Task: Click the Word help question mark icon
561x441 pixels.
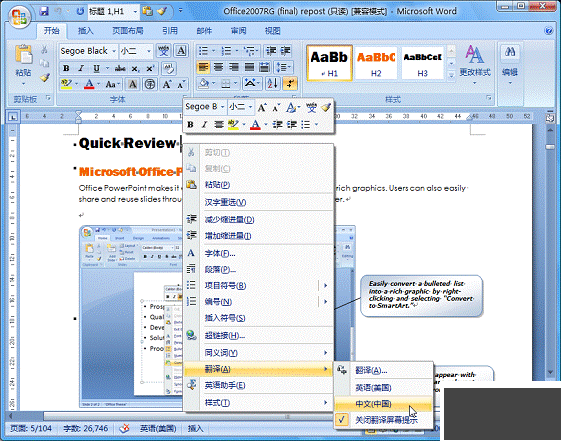Action: point(548,30)
